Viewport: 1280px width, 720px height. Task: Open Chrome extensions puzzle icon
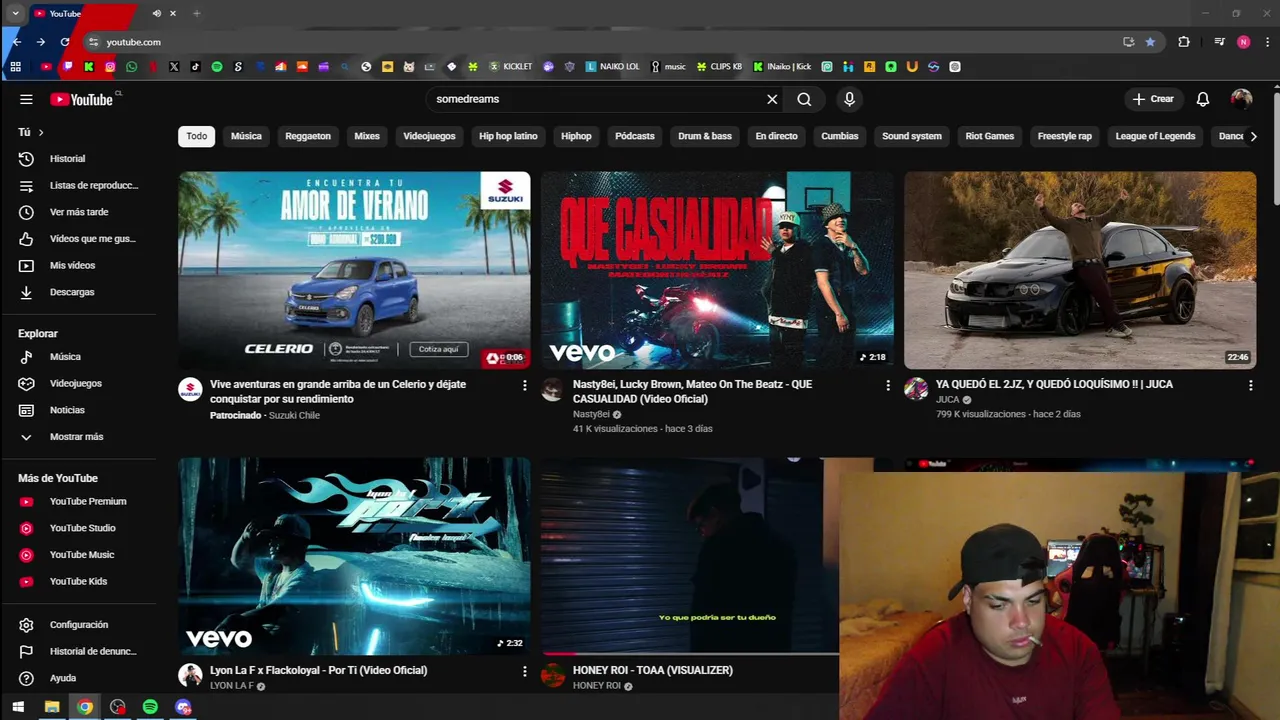coord(1184,42)
